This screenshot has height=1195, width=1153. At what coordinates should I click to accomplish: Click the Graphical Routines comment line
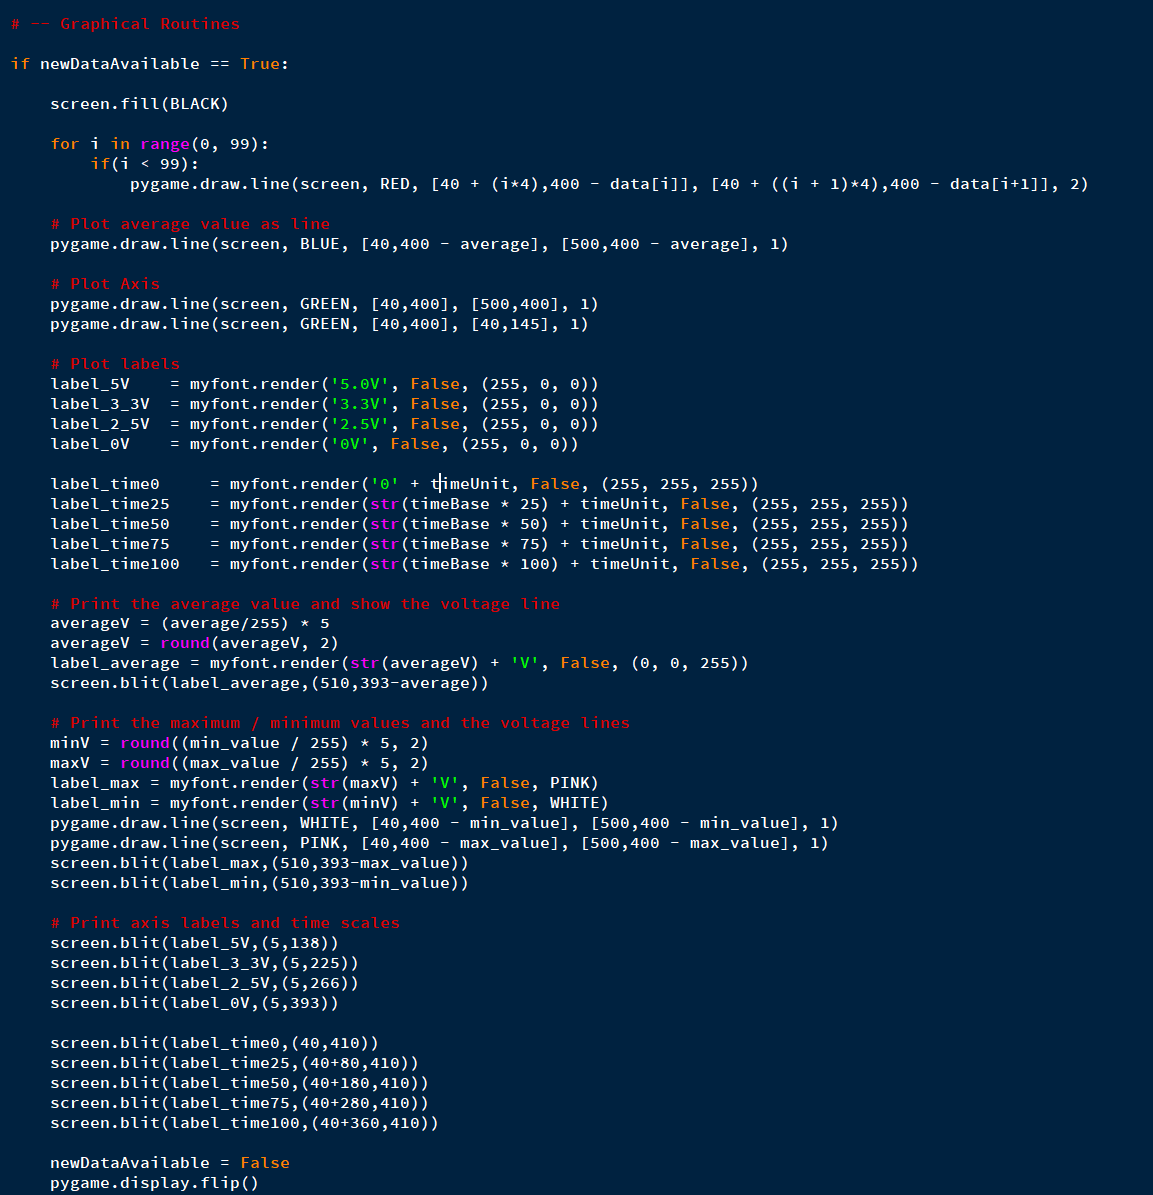click(125, 24)
